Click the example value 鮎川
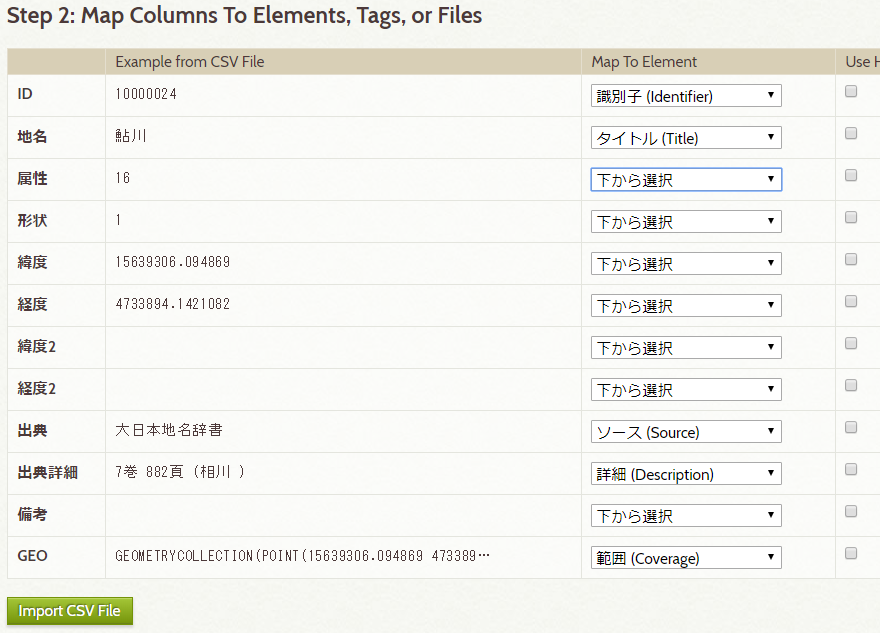 click(x=131, y=136)
